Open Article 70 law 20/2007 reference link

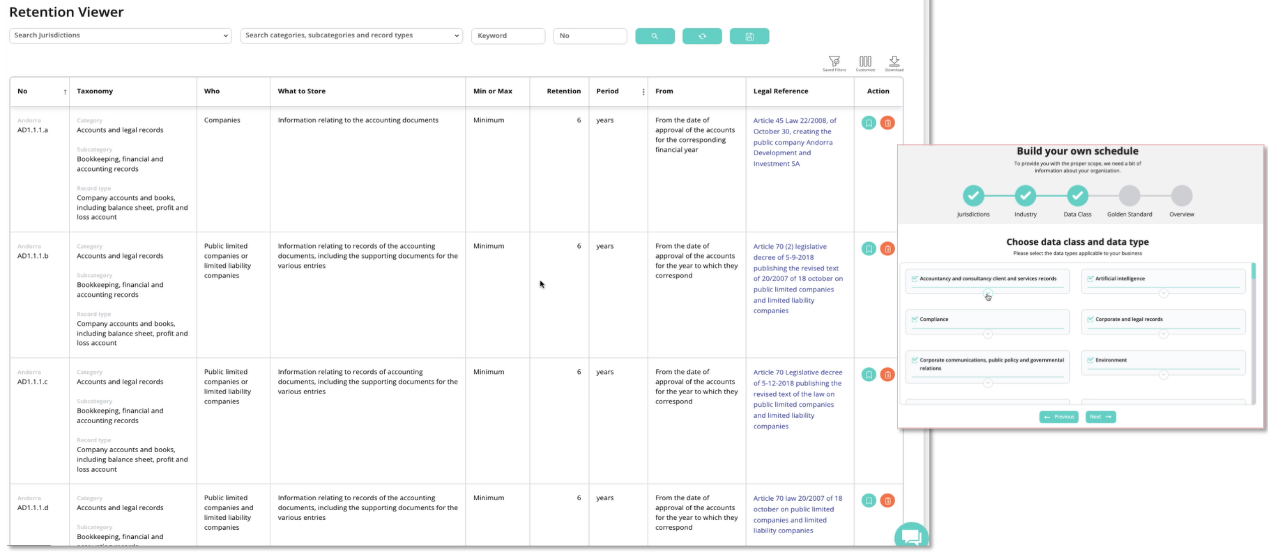click(798, 514)
